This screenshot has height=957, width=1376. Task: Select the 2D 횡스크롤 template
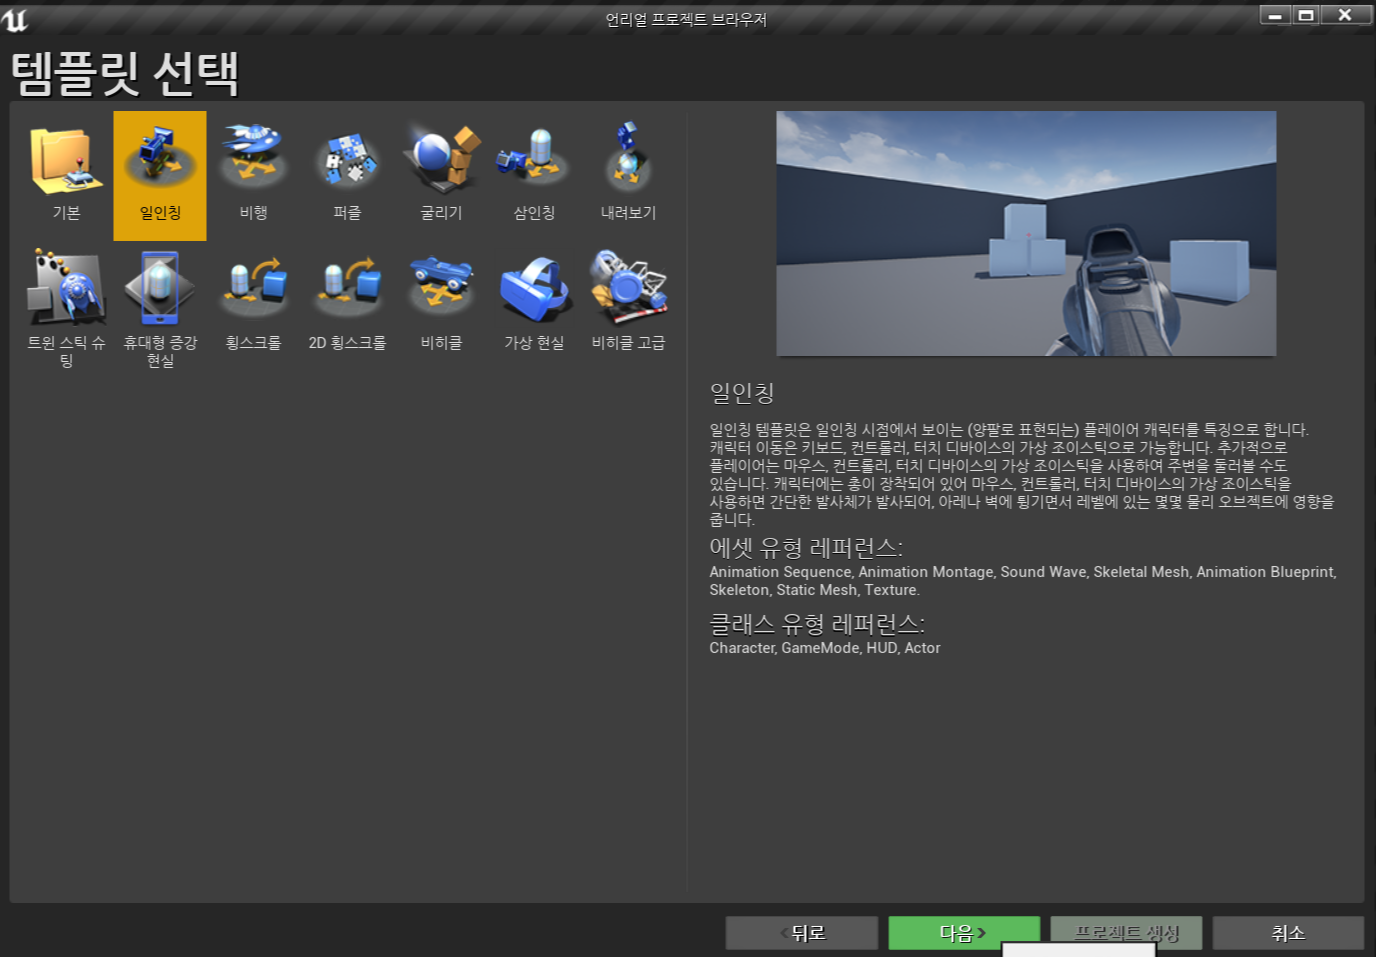[347, 308]
